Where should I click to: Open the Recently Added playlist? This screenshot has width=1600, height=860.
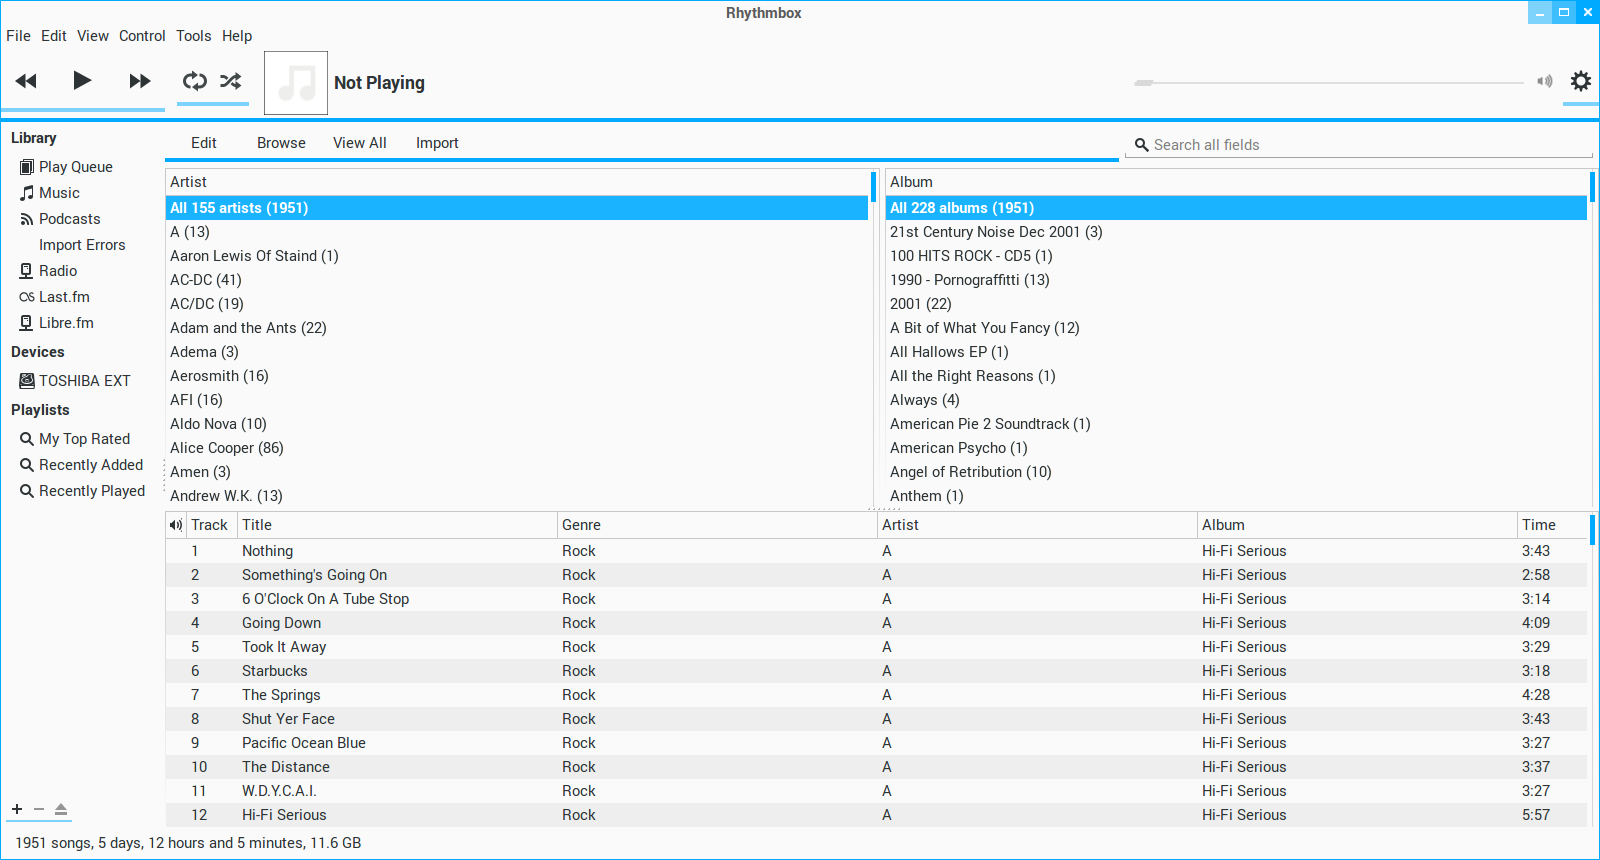[x=91, y=465]
